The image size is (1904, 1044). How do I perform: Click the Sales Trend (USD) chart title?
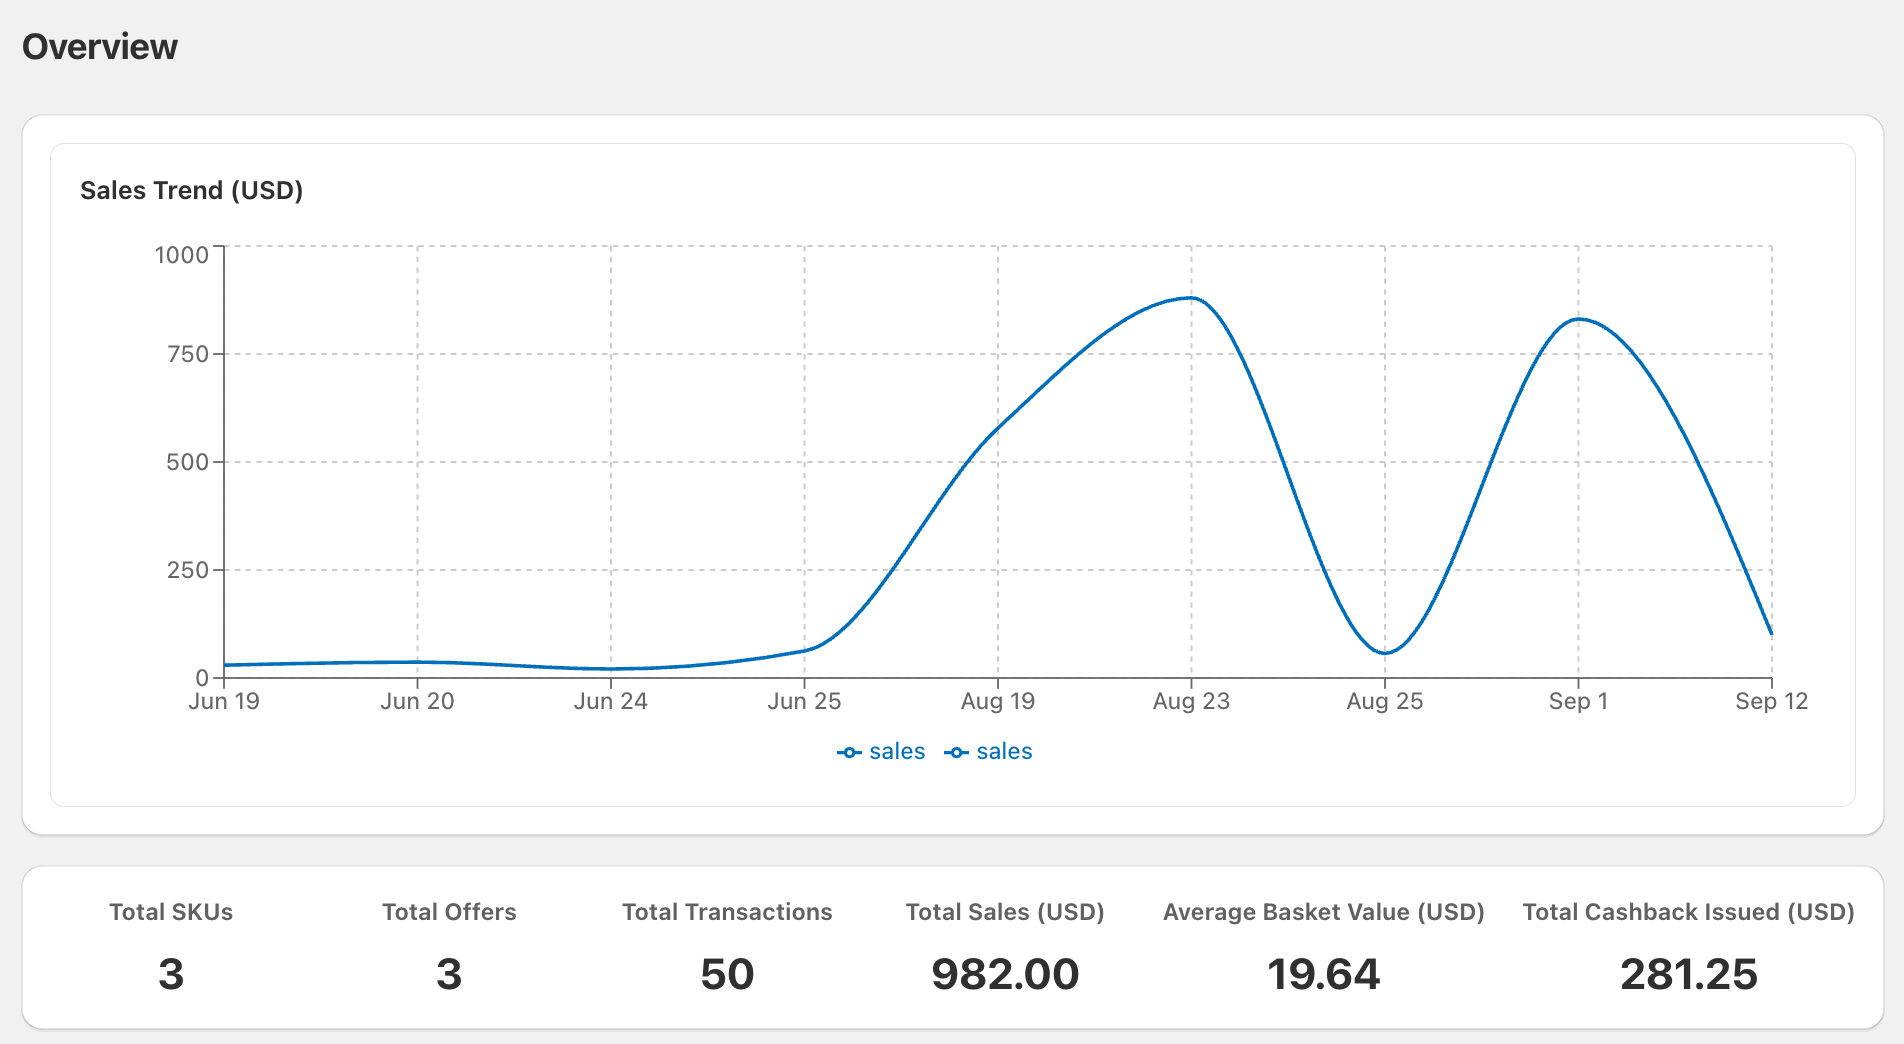coord(191,190)
